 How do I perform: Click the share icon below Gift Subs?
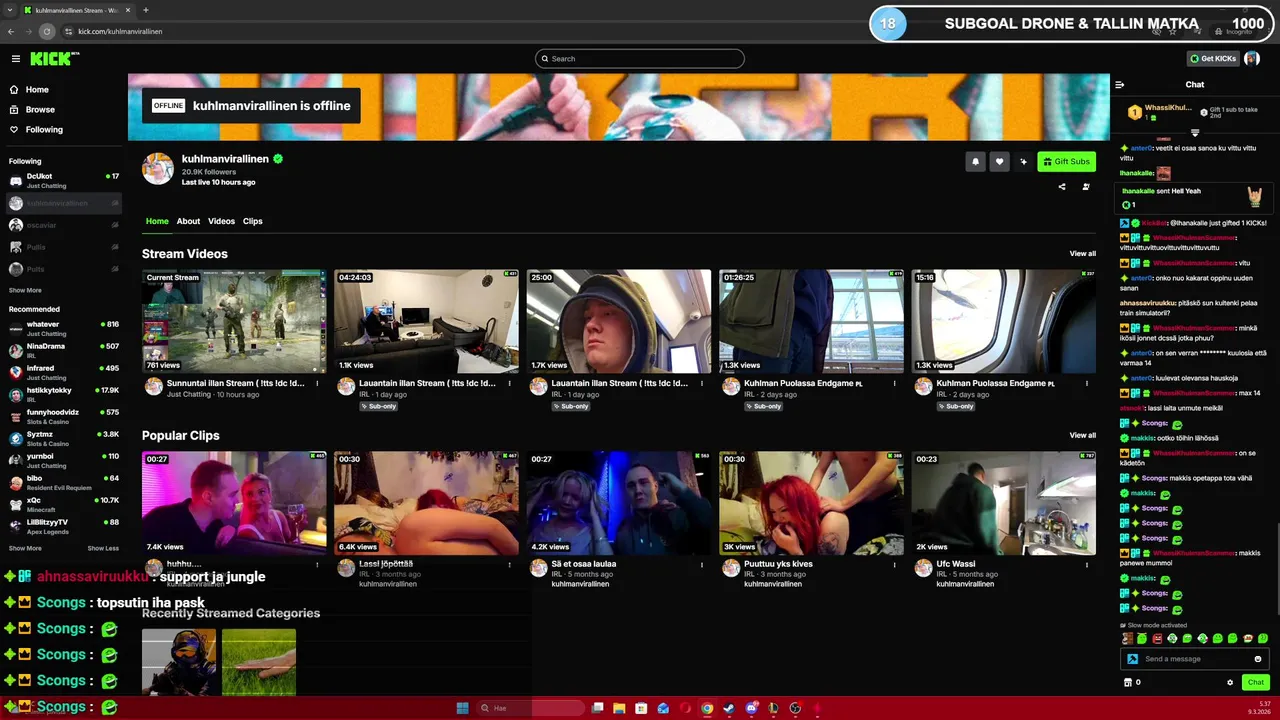coord(1062,186)
